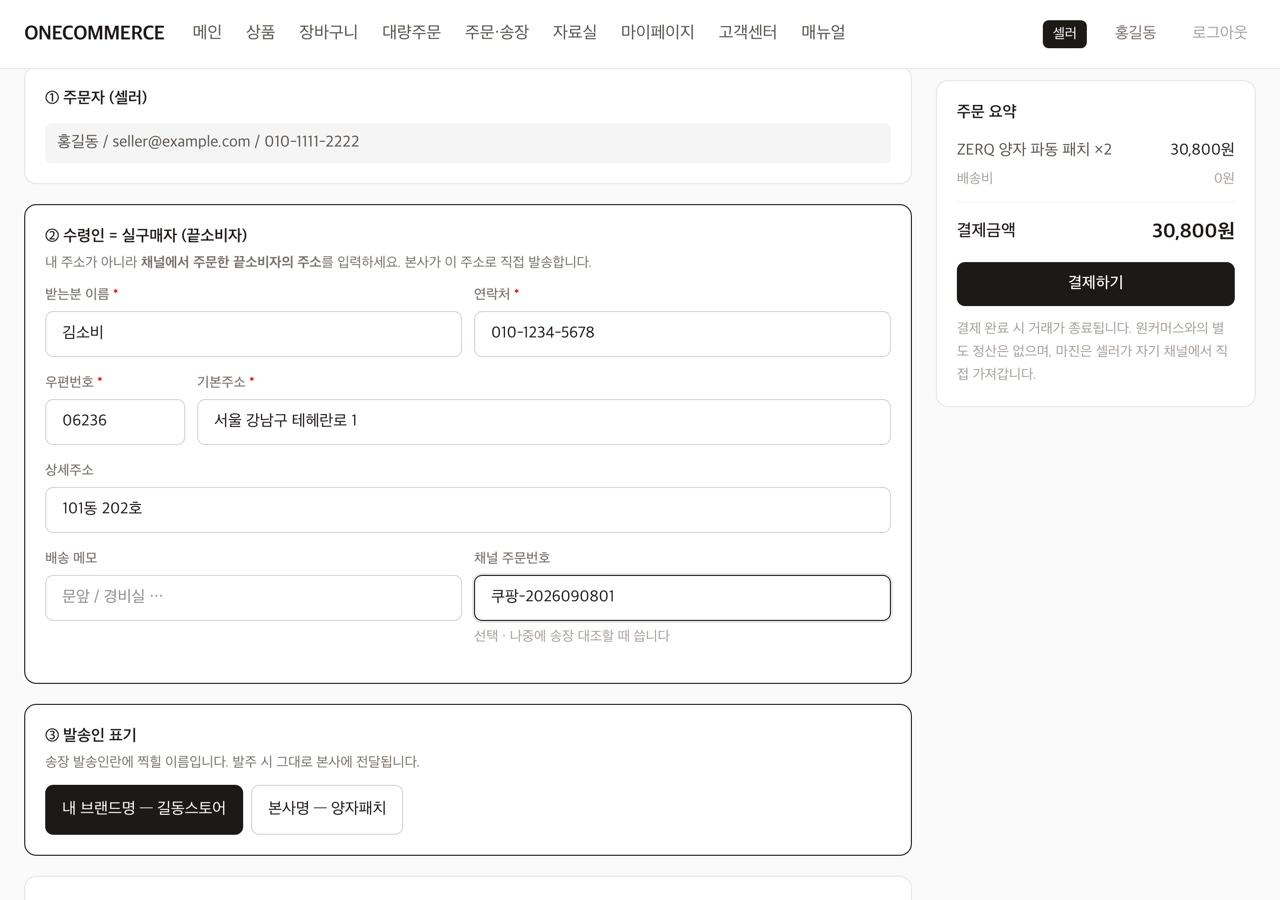Navigate to 대량주문
The image size is (1280, 900).
[x=411, y=32]
